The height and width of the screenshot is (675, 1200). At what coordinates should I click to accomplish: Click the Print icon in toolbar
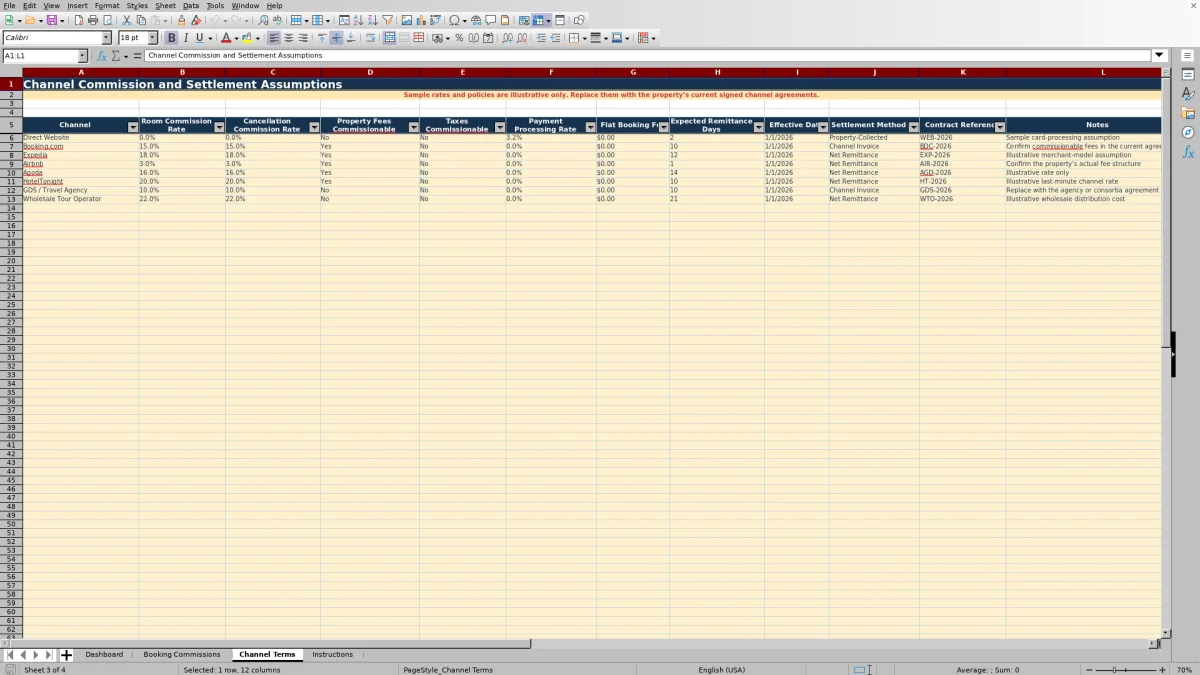(93, 20)
